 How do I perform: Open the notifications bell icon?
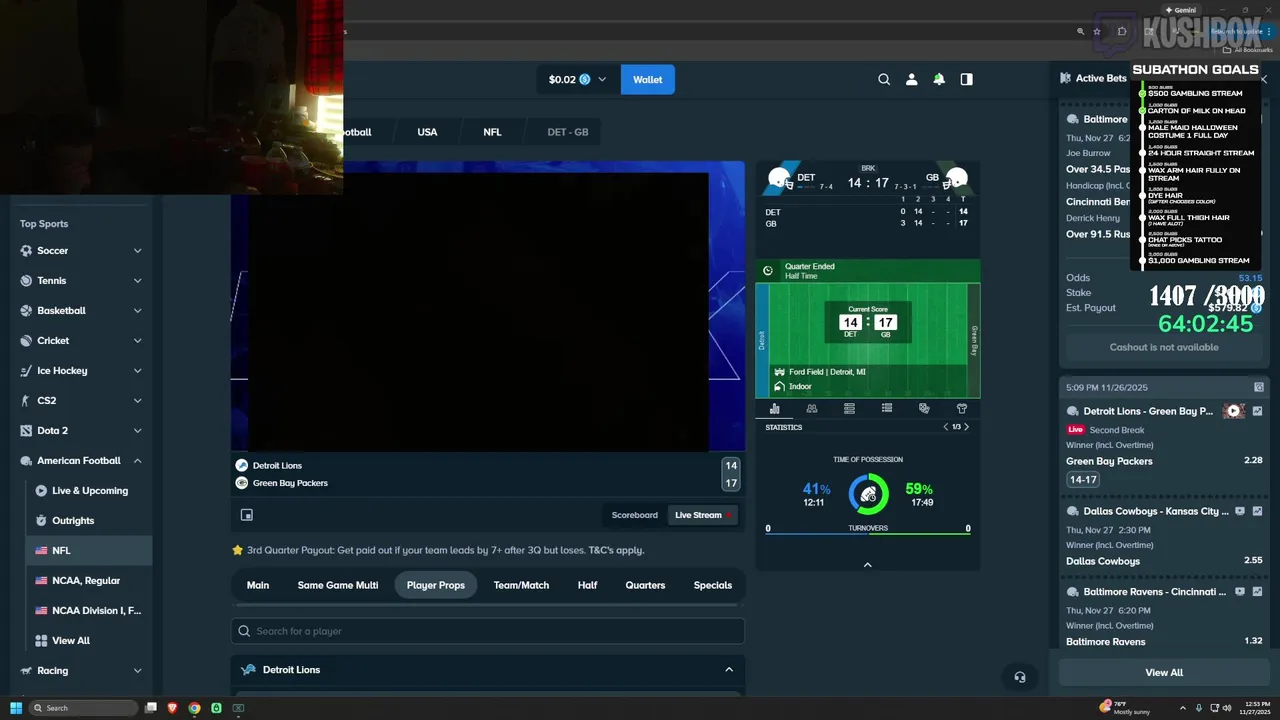939,79
